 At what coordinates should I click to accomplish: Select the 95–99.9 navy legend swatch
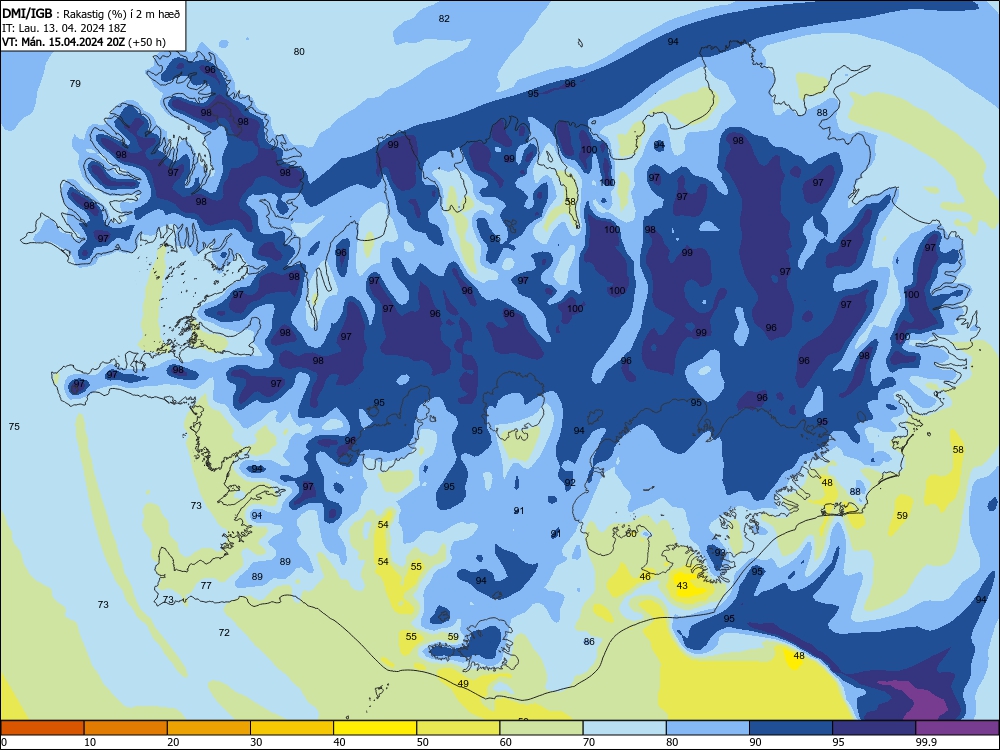(874, 728)
